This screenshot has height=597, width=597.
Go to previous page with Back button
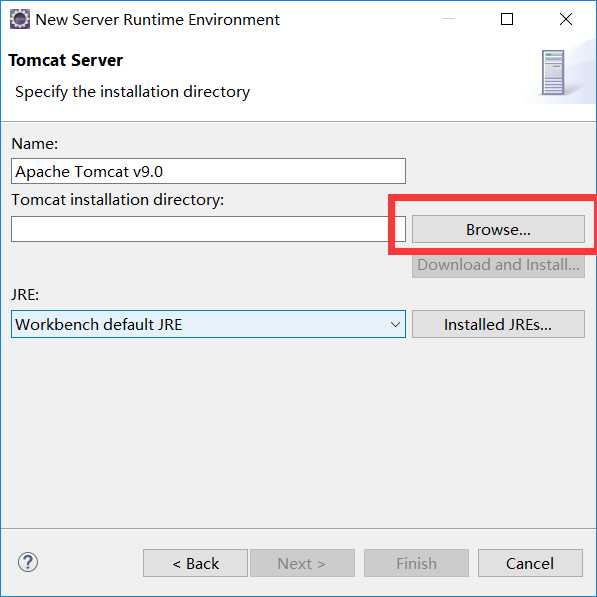195,563
